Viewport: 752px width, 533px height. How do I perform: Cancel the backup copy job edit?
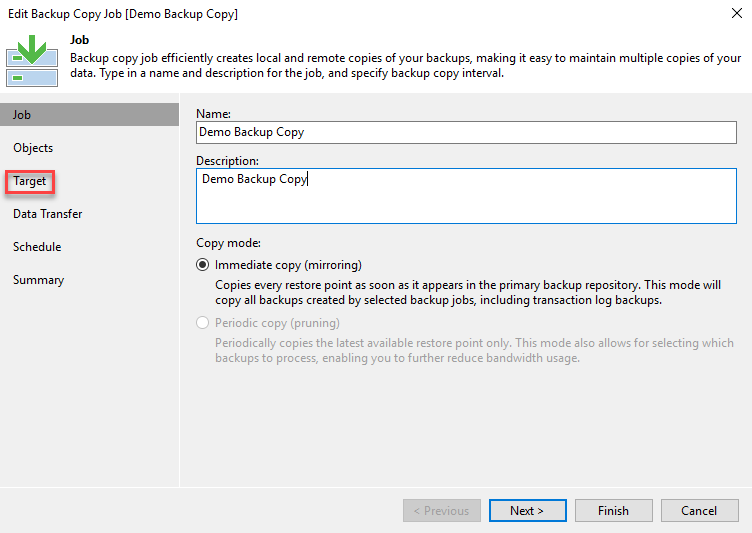699,510
